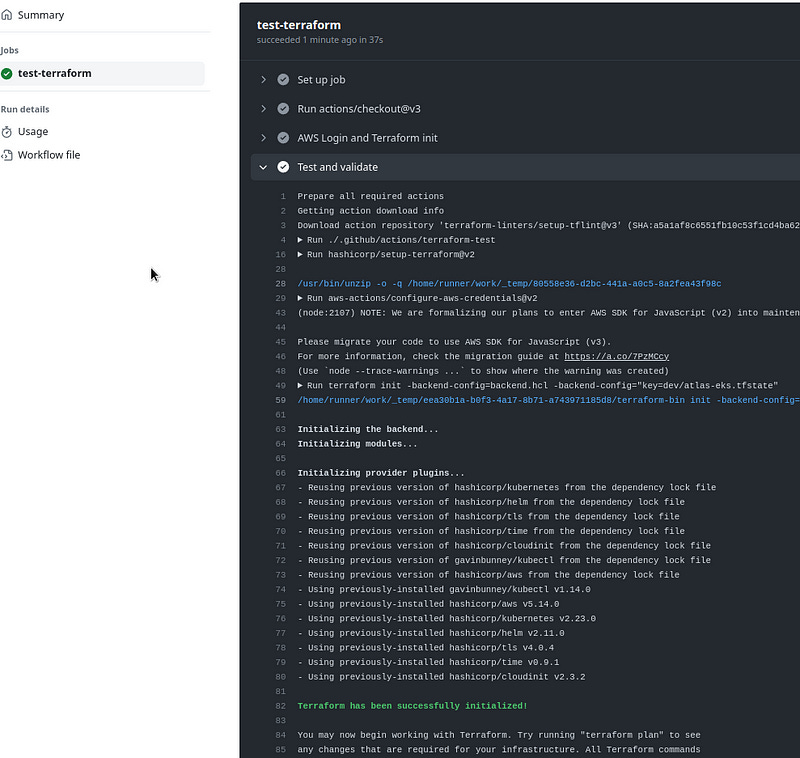Screen dimensions: 800x758
Task: Click the green success icon beside test-terraform
Action: tap(7, 73)
